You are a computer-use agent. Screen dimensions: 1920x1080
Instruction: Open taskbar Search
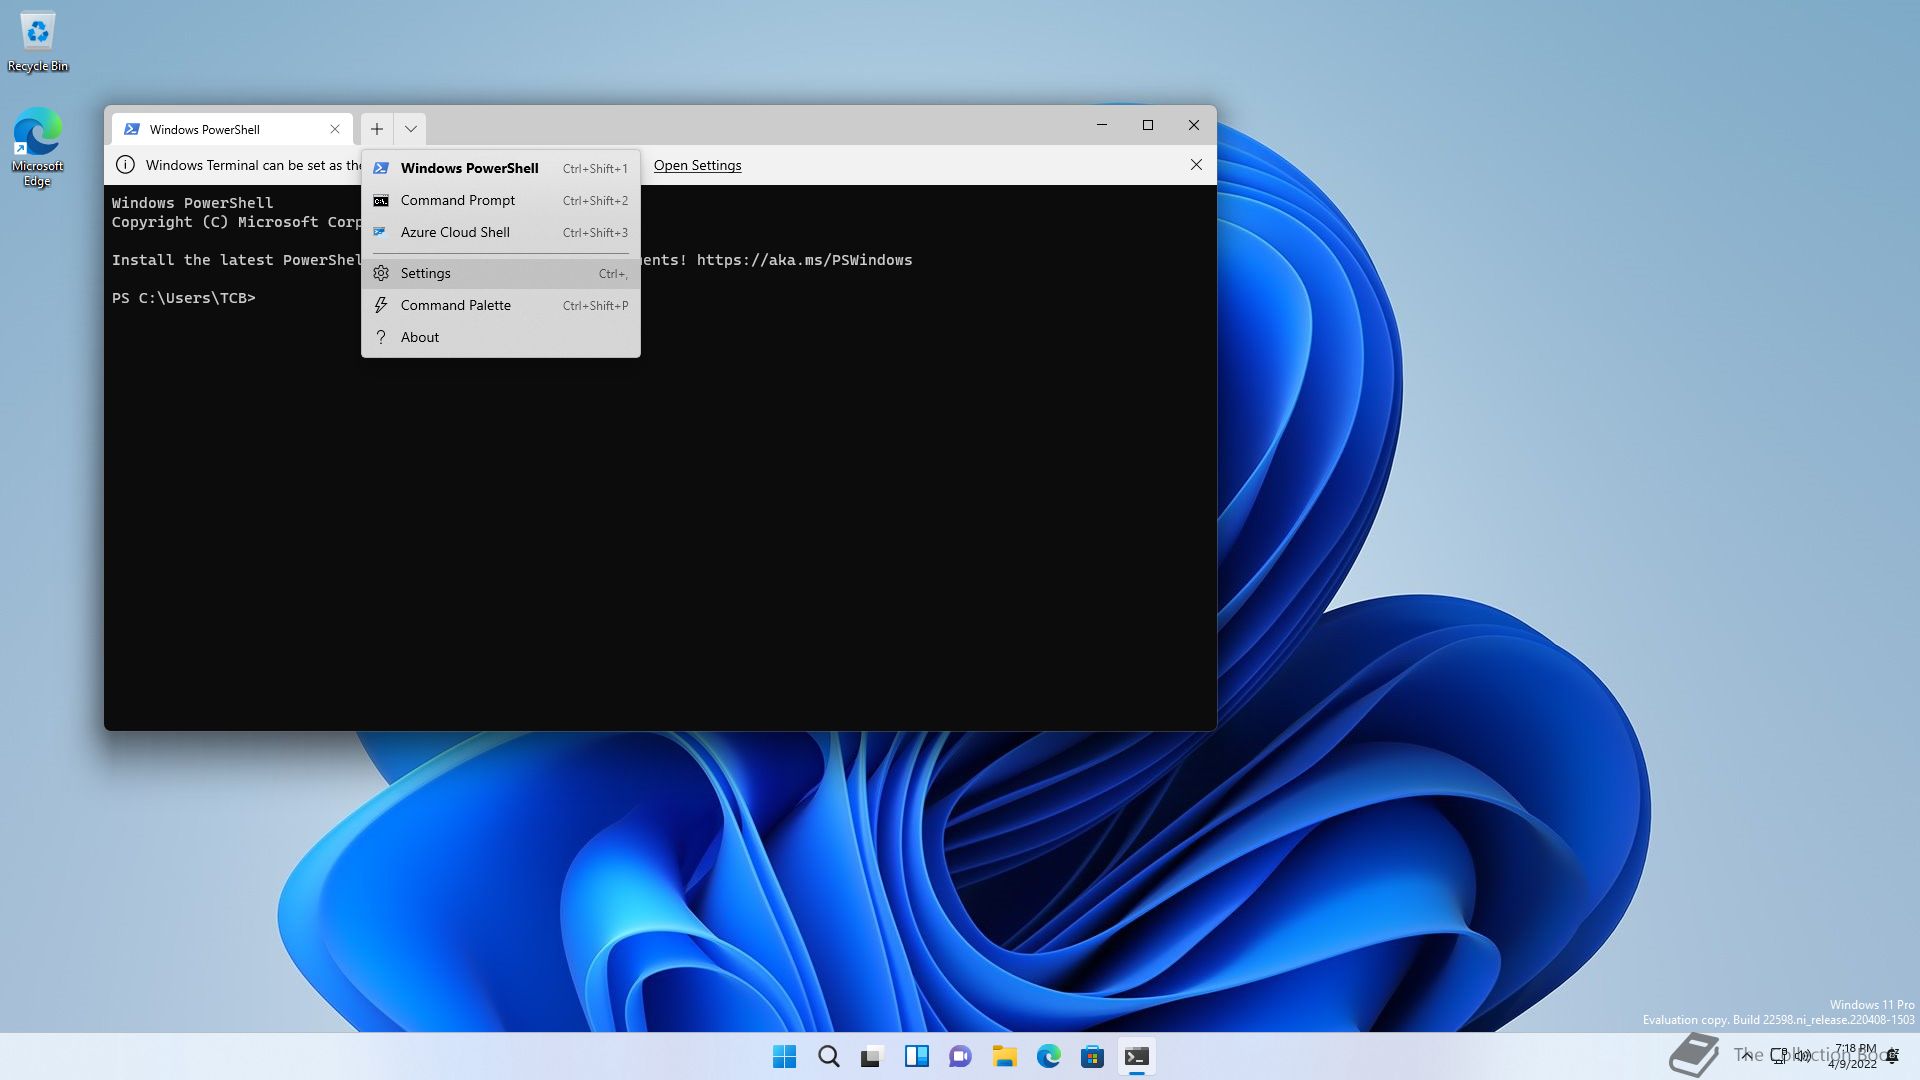[x=828, y=1056]
